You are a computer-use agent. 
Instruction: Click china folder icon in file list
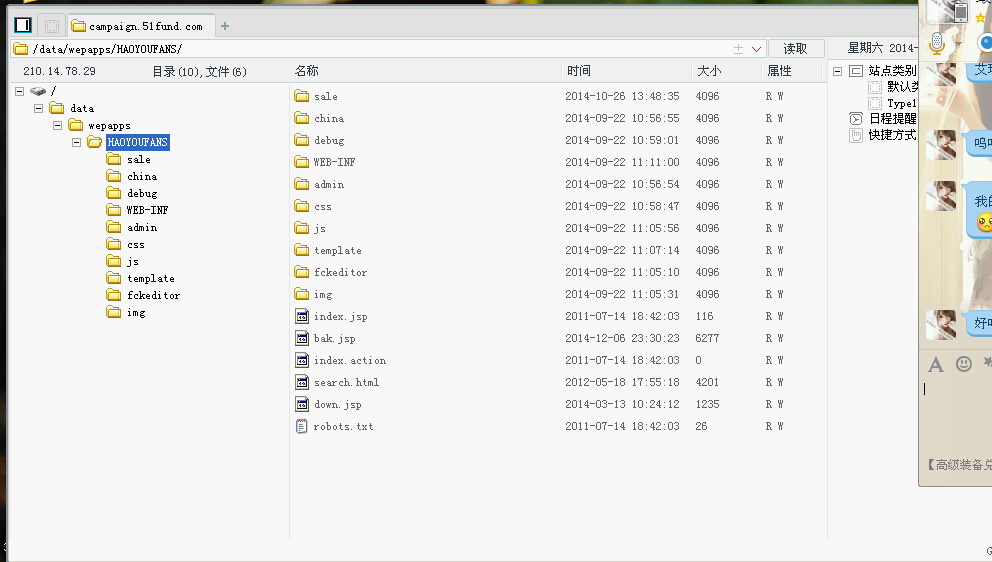pos(302,118)
